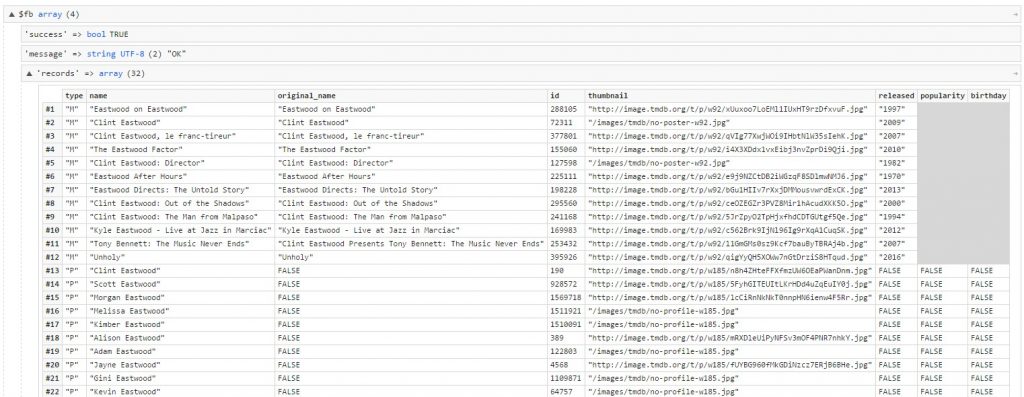Click name cell "Alison Eastwood"

[180, 338]
